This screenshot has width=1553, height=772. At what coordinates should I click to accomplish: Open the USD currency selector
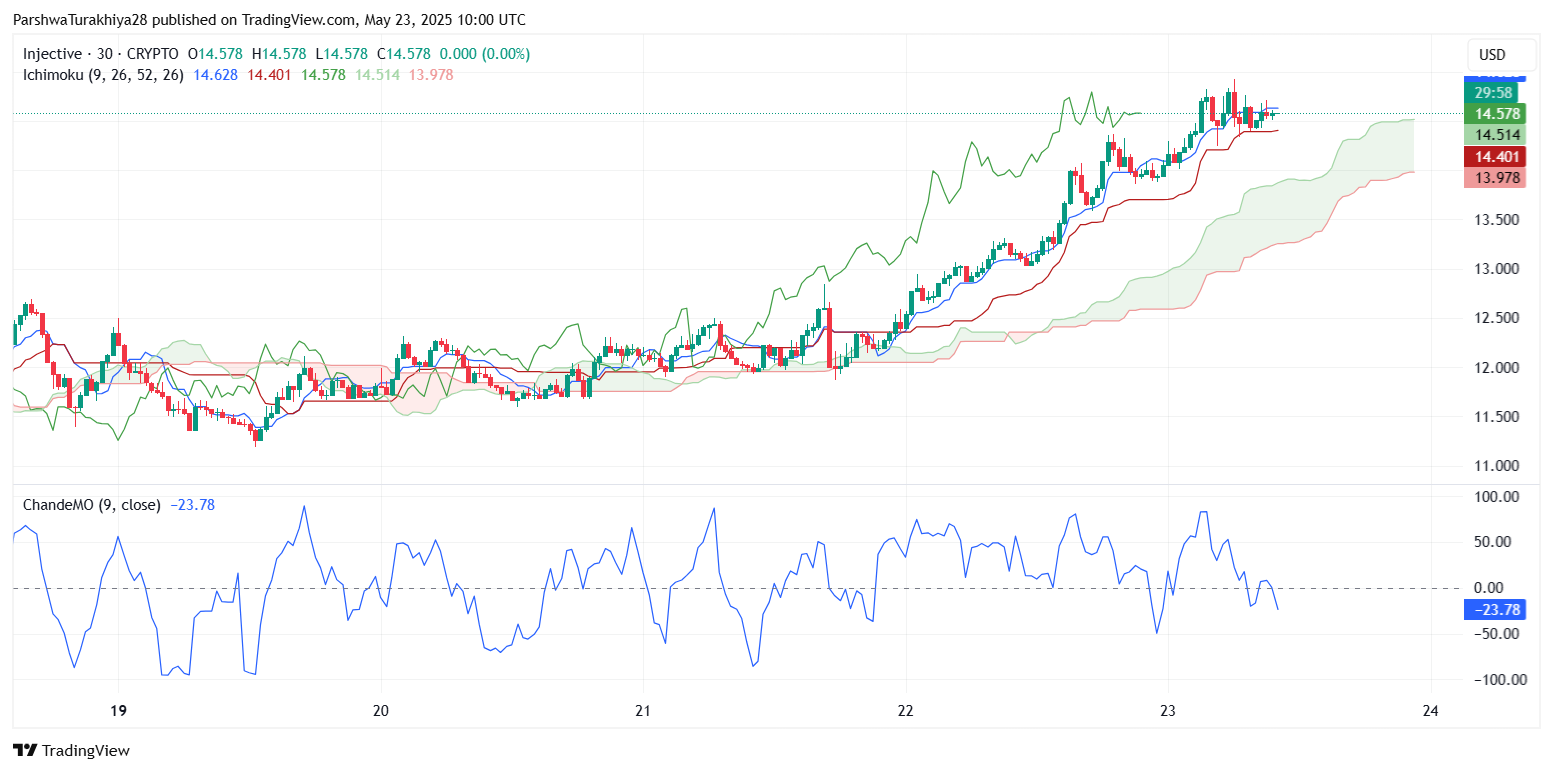(1492, 55)
